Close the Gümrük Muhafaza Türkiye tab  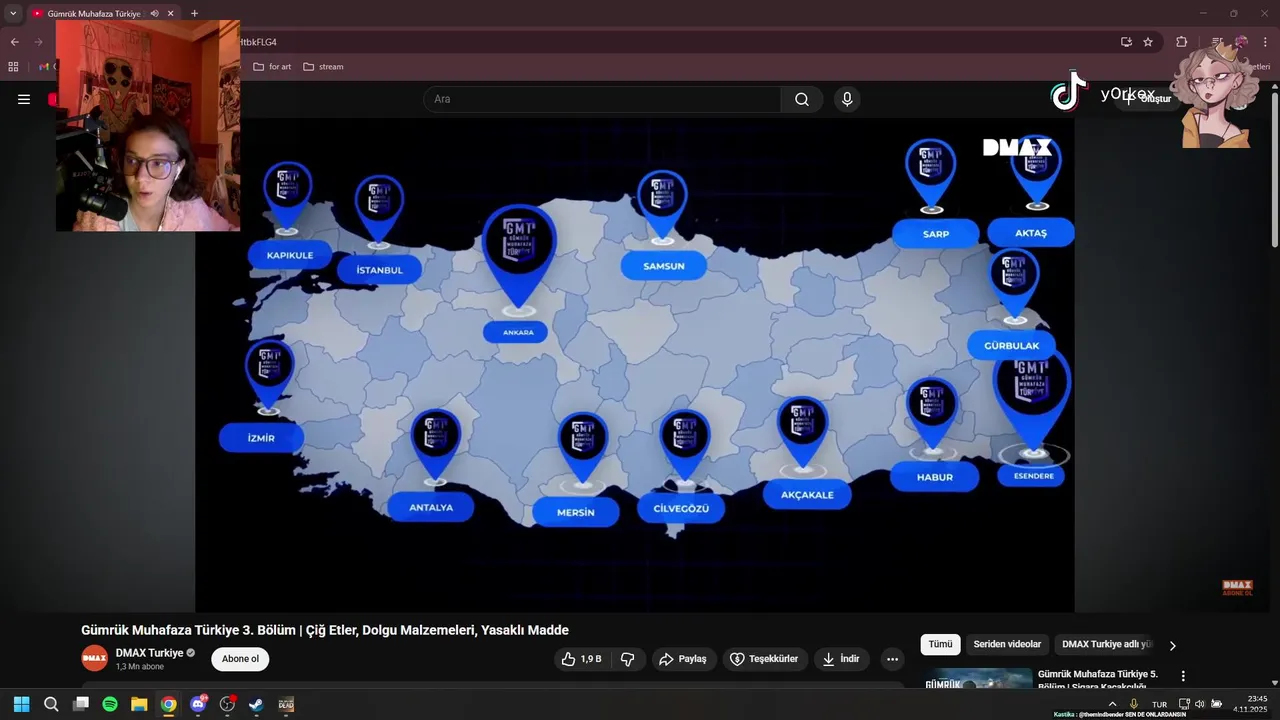pos(170,14)
